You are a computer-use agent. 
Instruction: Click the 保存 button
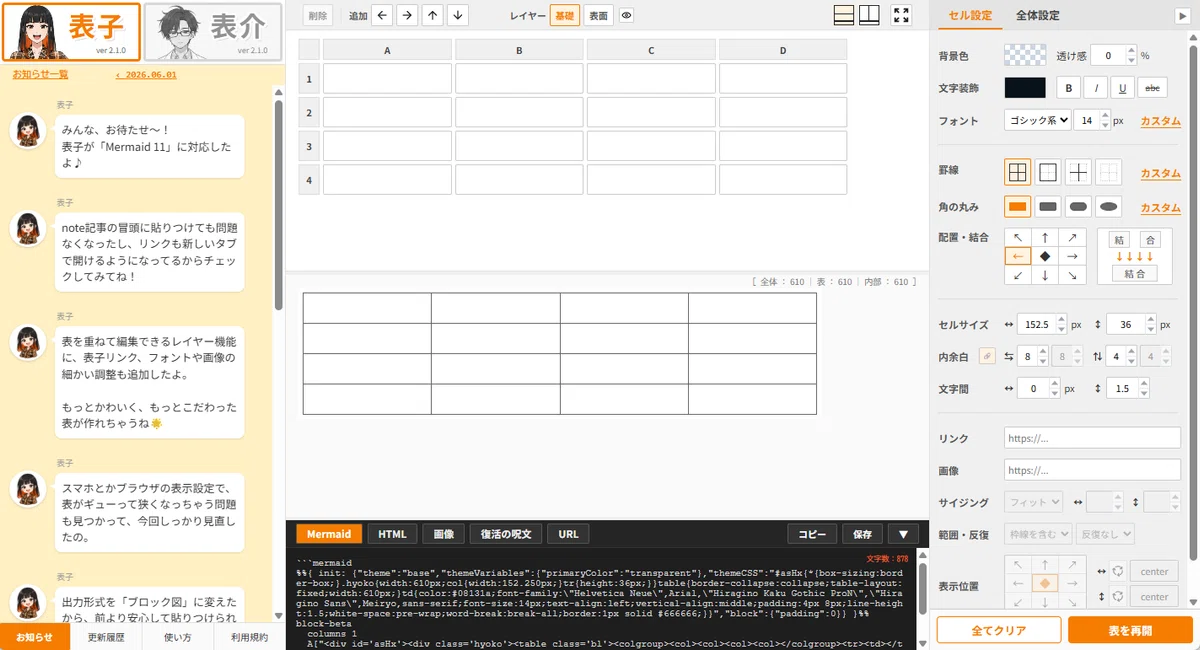click(863, 534)
